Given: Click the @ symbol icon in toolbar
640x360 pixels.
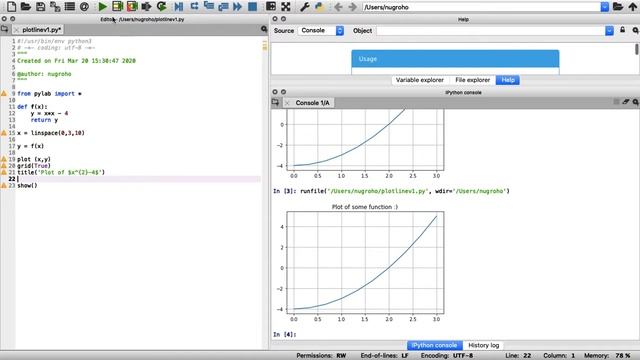Looking at the screenshot, I should 84,7.
